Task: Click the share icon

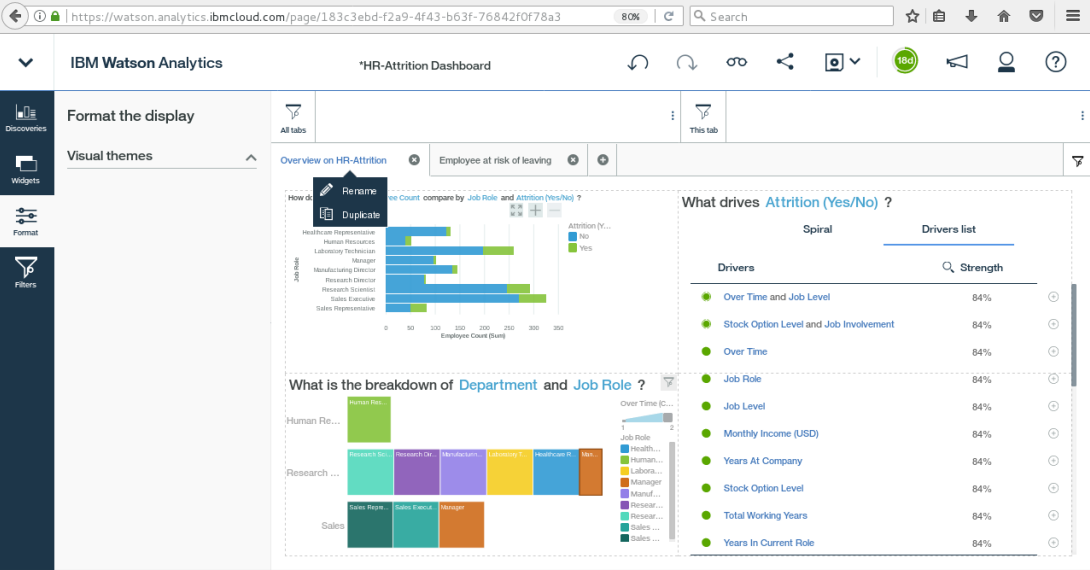Action: [x=785, y=62]
